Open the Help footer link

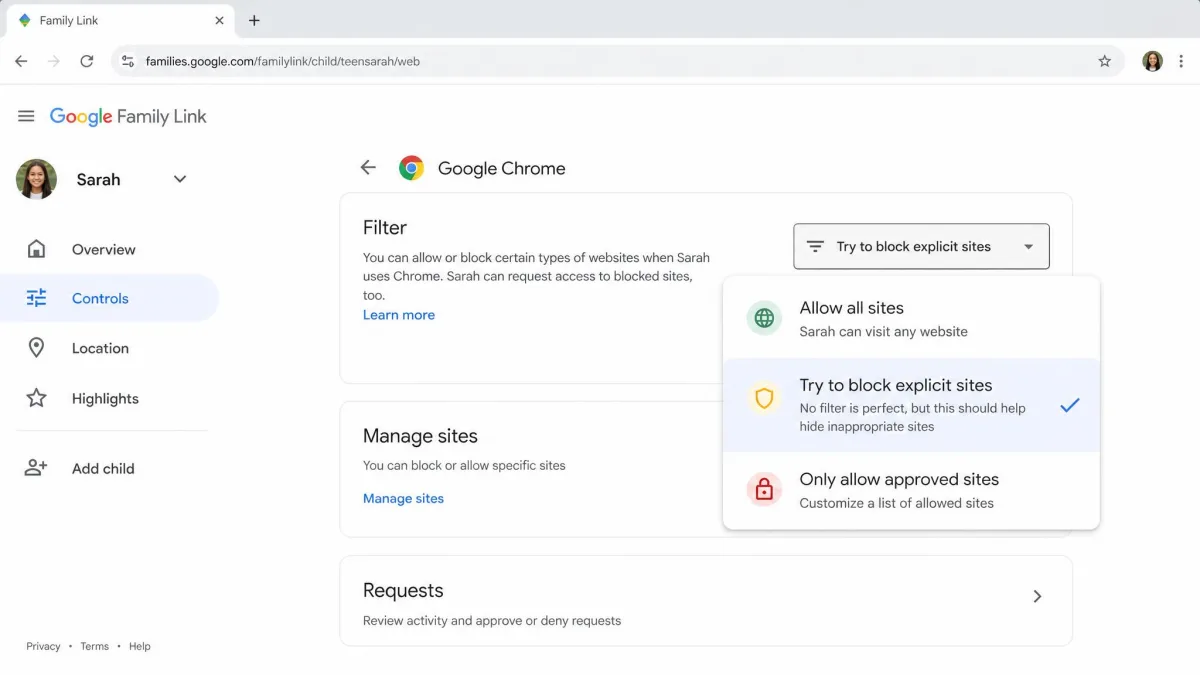[140, 646]
